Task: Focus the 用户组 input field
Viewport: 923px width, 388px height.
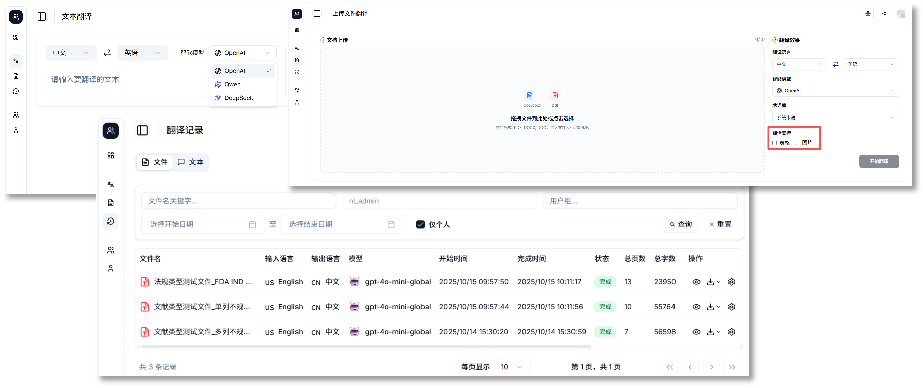Action: [640, 201]
